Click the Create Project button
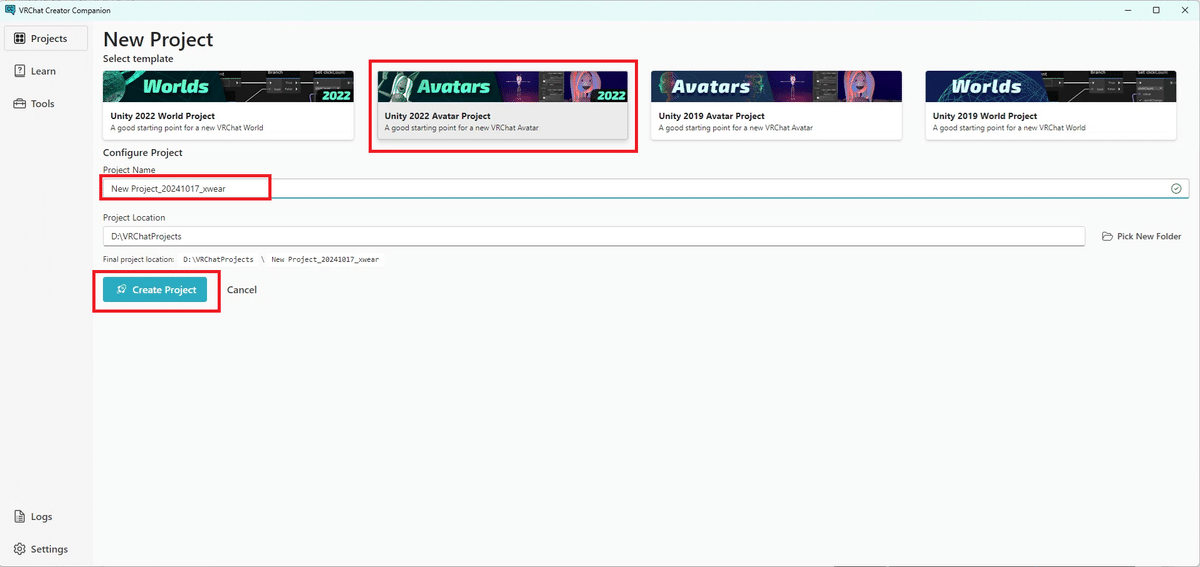The width and height of the screenshot is (1200, 567). tap(155, 290)
